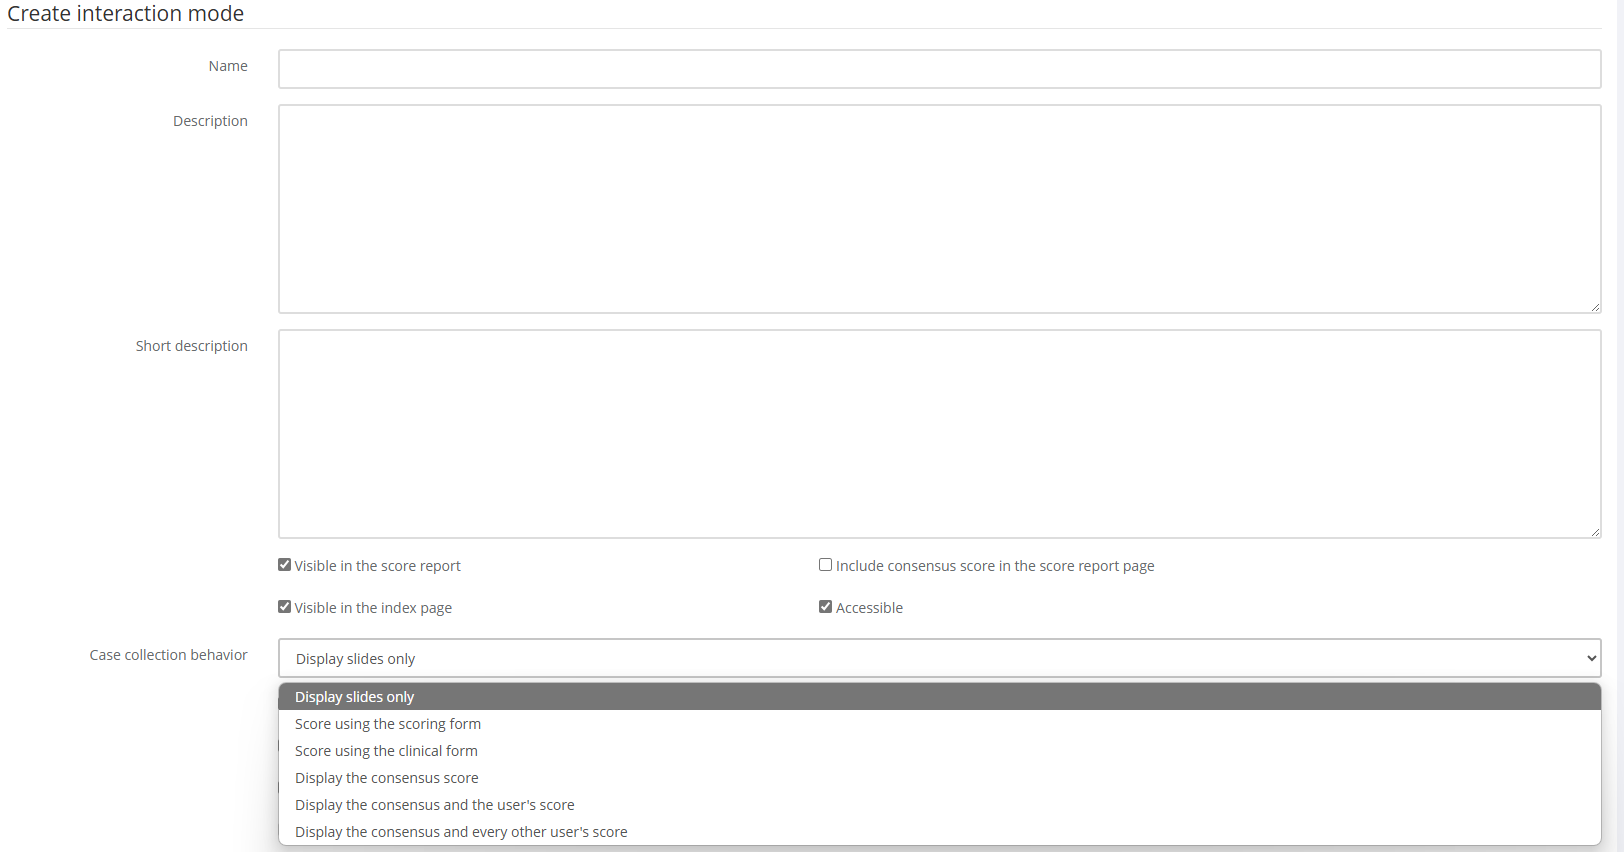The image size is (1624, 852).
Task: Click the Short description resize handle
Action: [1595, 532]
